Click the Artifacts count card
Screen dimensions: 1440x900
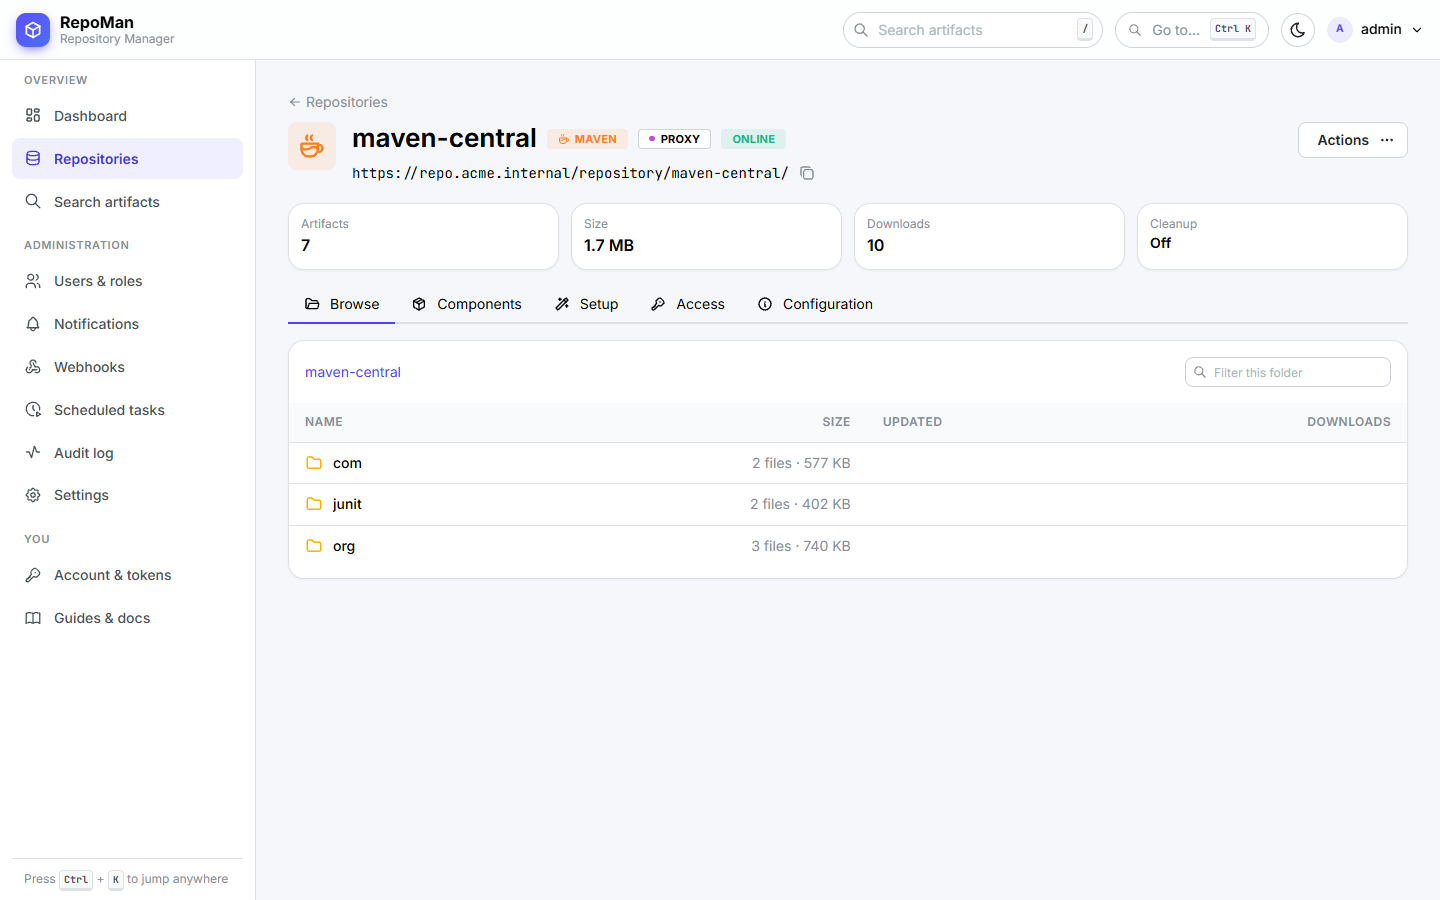click(x=423, y=236)
